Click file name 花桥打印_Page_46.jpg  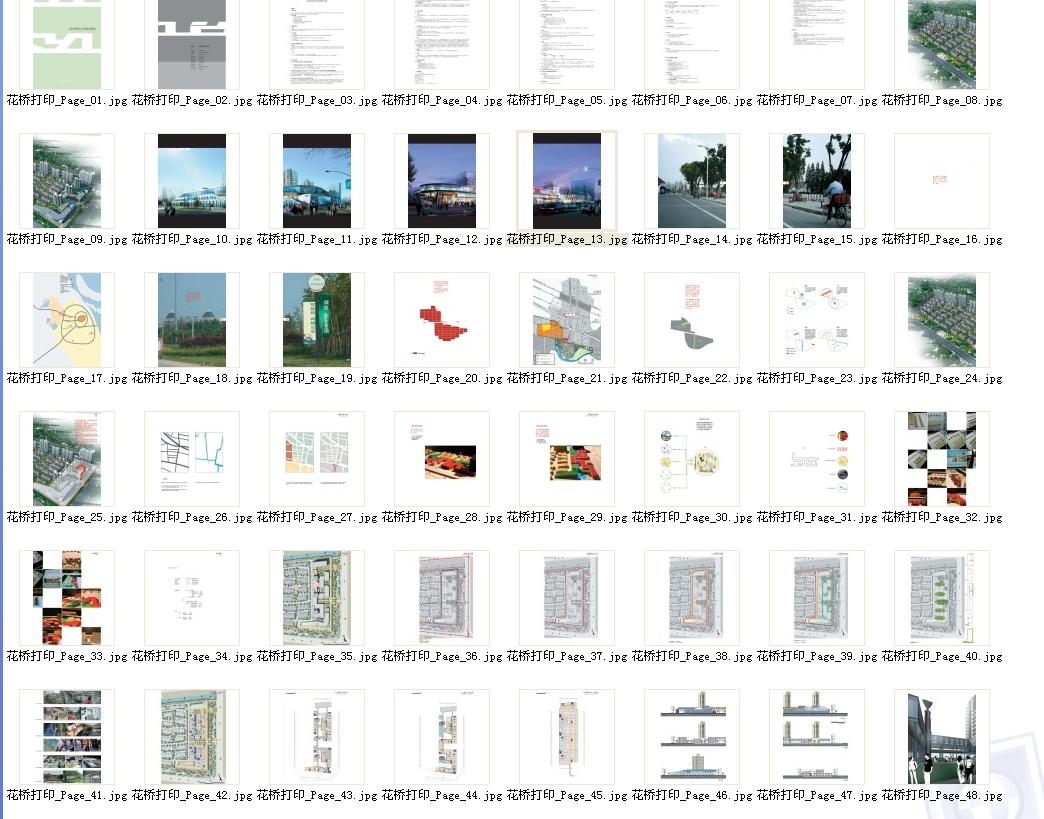click(x=692, y=795)
